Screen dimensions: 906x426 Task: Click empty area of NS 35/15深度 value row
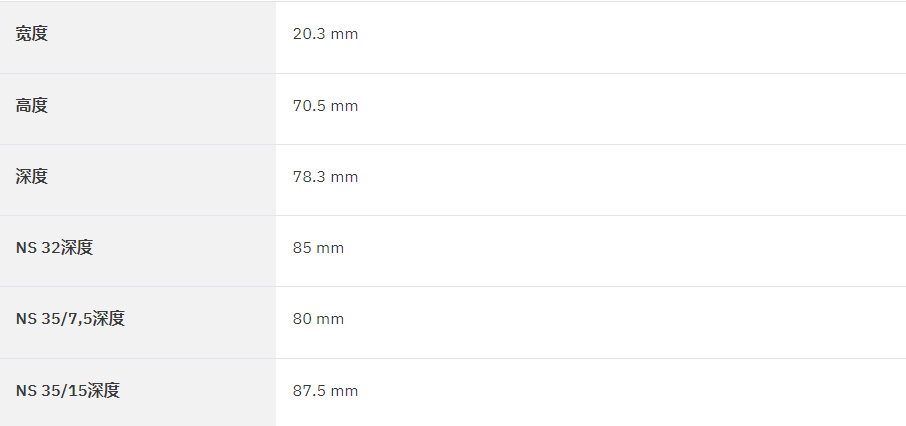[630, 391]
